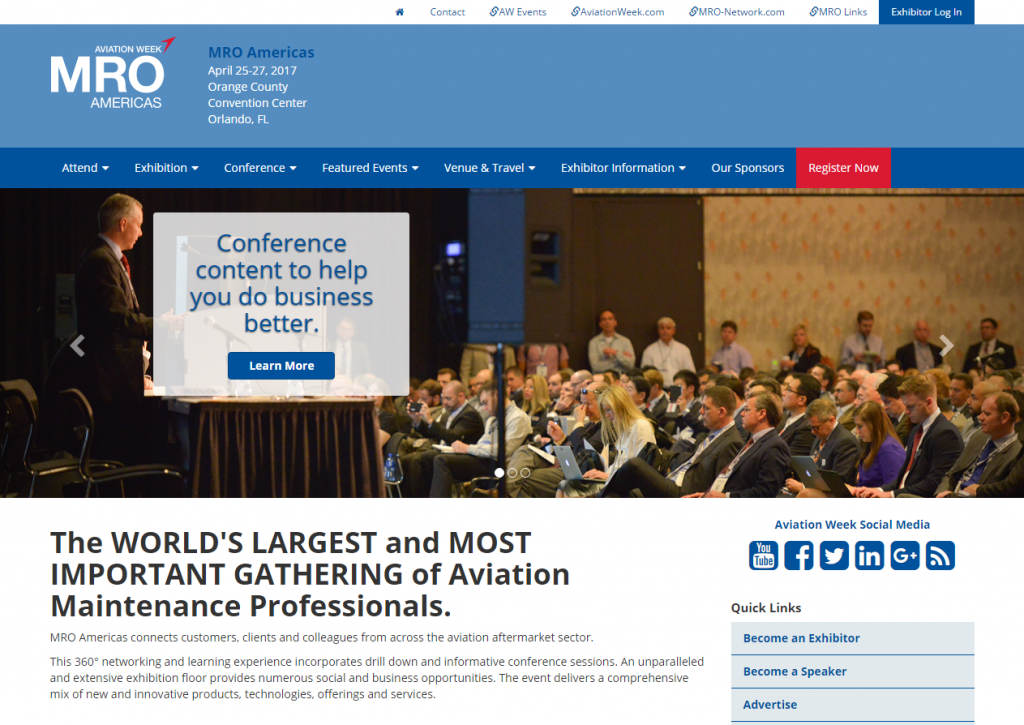
Task: Go to previous carousel slide arrow
Action: [x=78, y=345]
